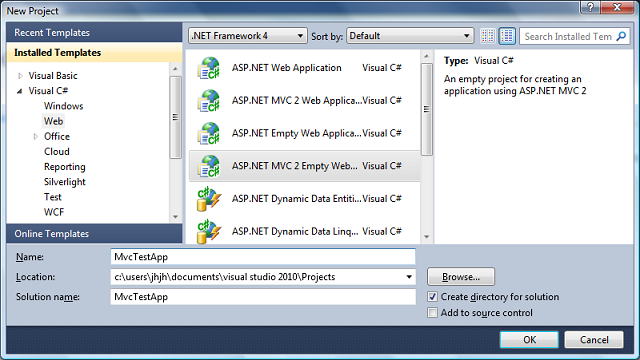Screen dimensions: 640x360
Task: Click the template list scroll up arrow
Action: (x=427, y=56)
